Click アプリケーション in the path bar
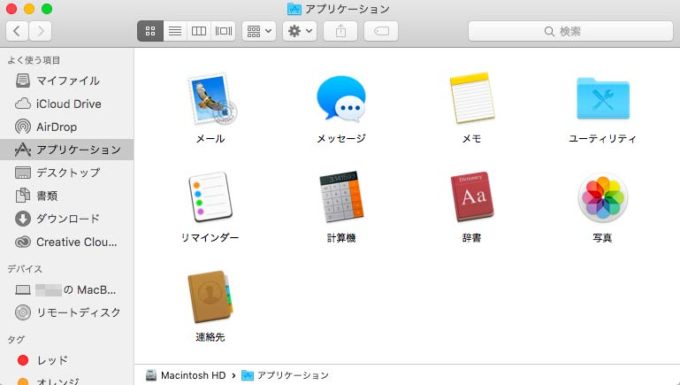The height and width of the screenshot is (385, 680). pyautogui.click(x=285, y=375)
